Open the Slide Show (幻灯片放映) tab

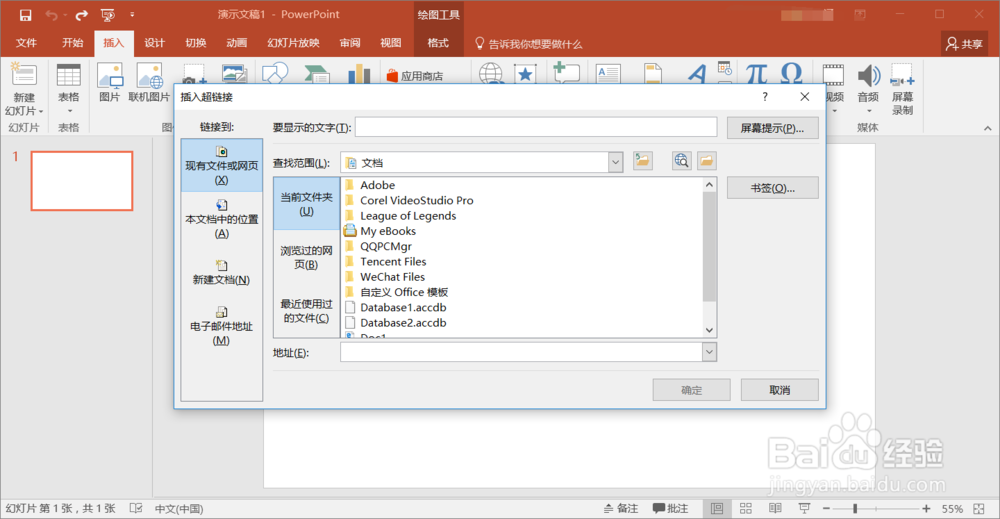(293, 43)
